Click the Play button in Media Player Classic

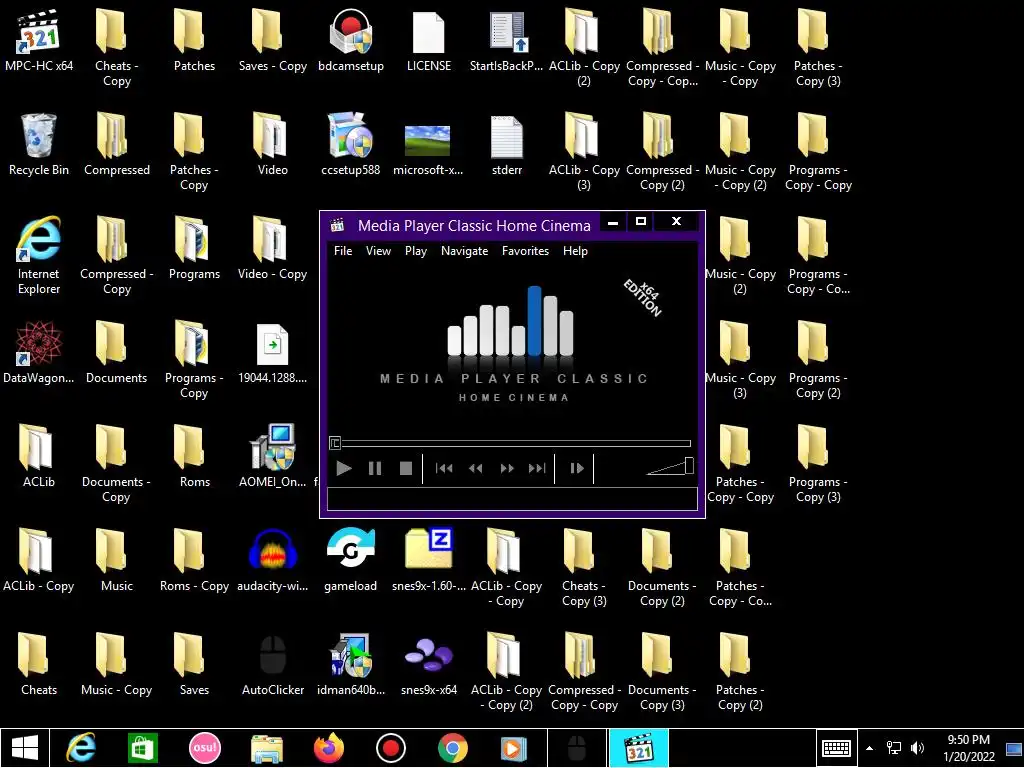click(x=344, y=468)
